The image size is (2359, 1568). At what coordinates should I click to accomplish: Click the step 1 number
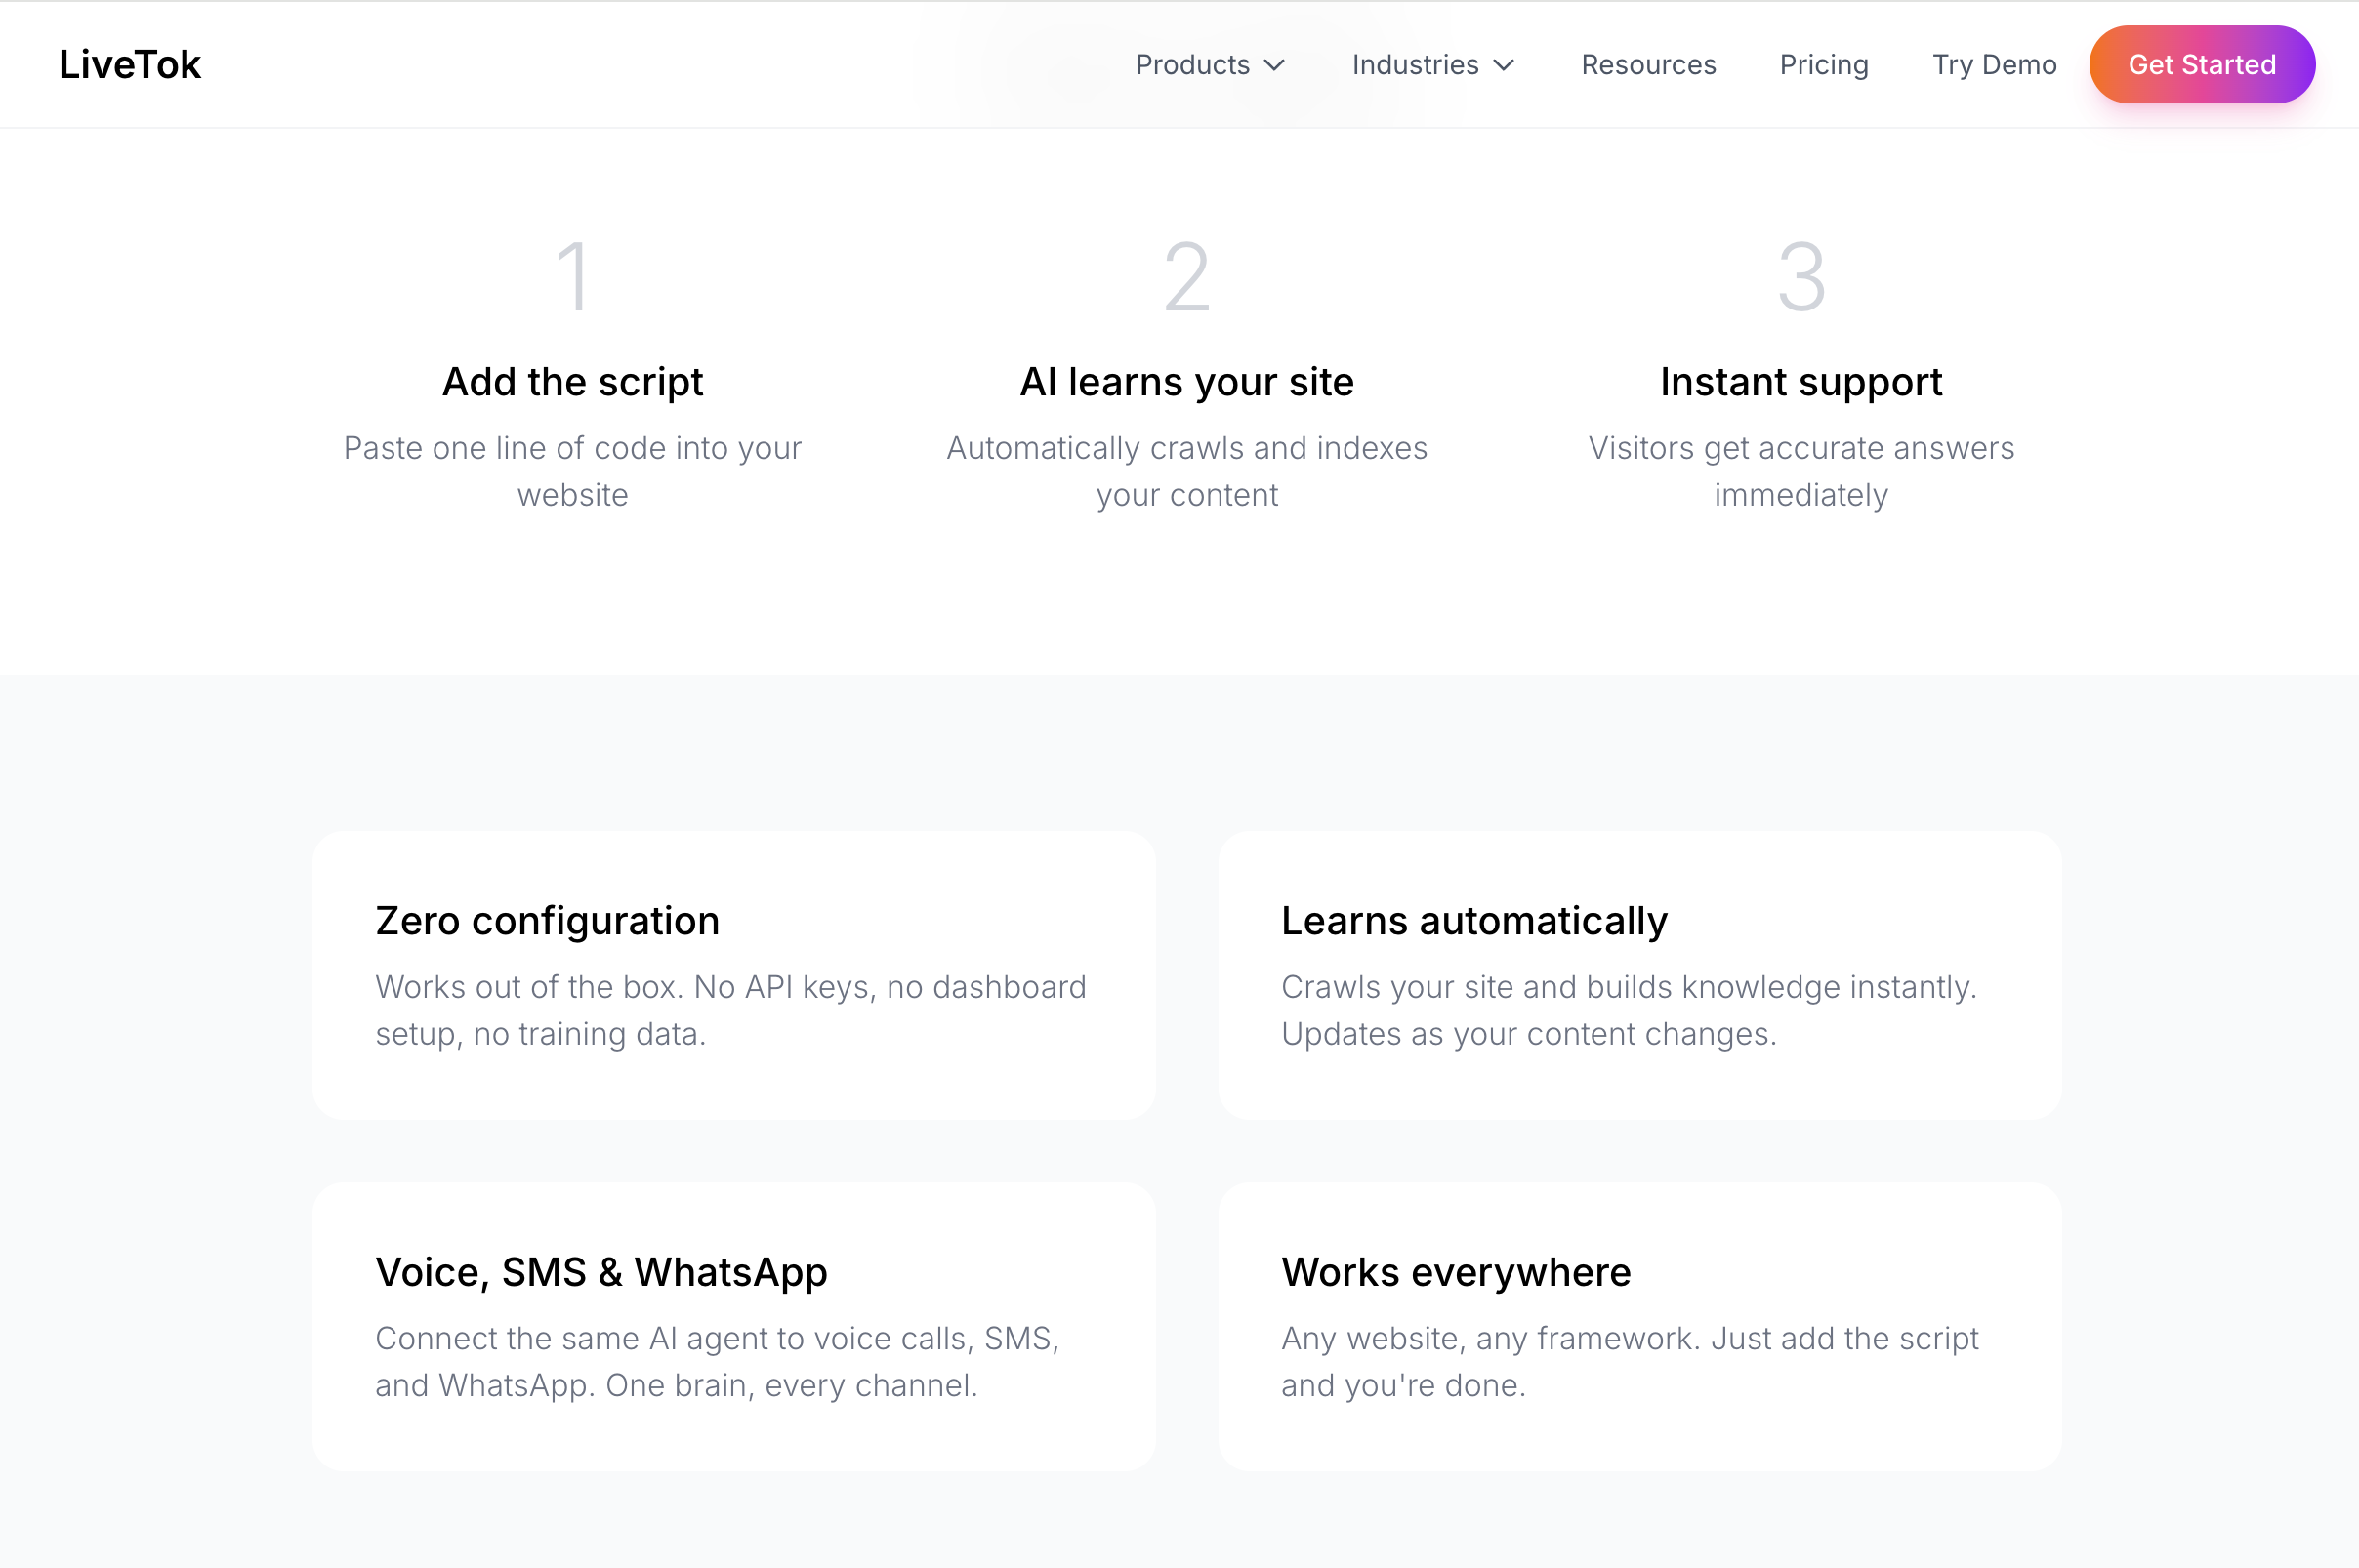[573, 277]
